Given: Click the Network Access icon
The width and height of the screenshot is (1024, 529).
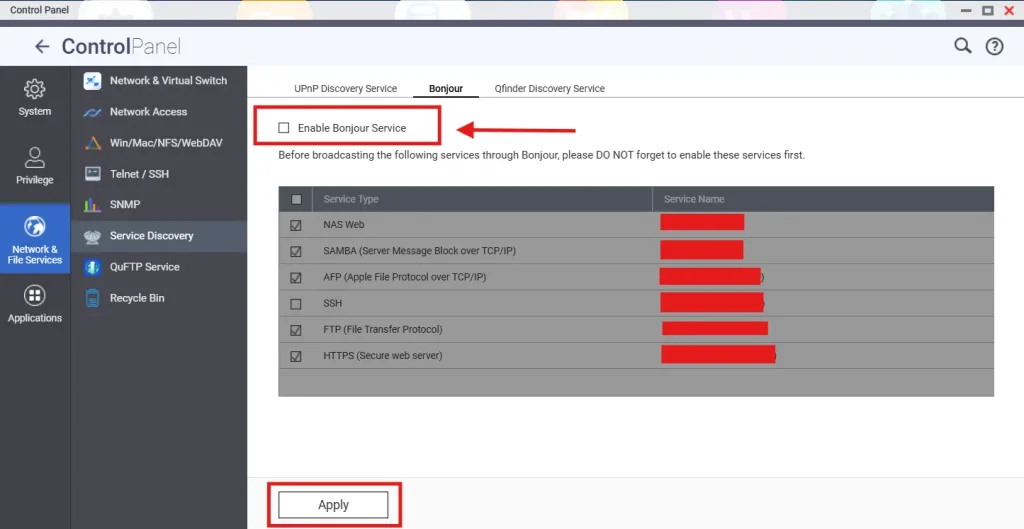Looking at the screenshot, I should [x=92, y=112].
